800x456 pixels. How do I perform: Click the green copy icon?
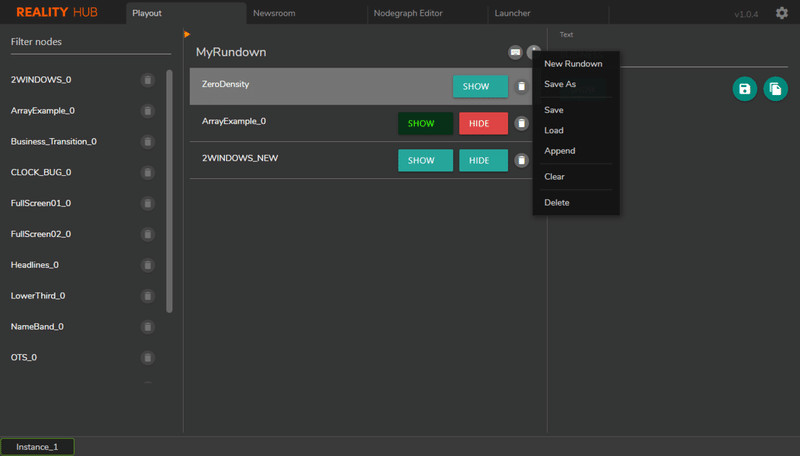click(x=775, y=89)
